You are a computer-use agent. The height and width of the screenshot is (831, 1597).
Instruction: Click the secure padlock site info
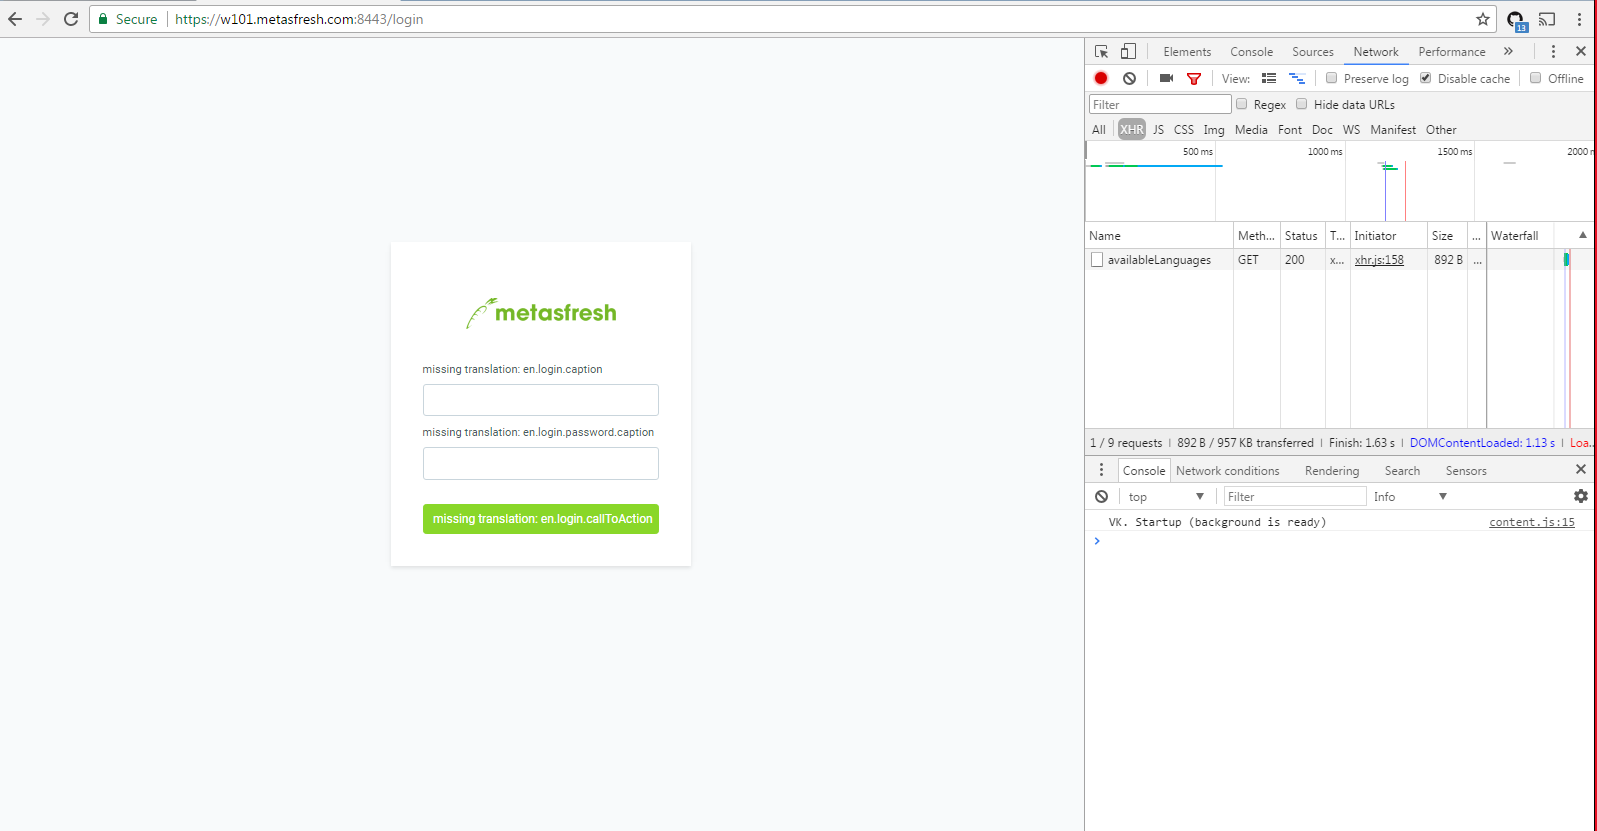click(102, 19)
